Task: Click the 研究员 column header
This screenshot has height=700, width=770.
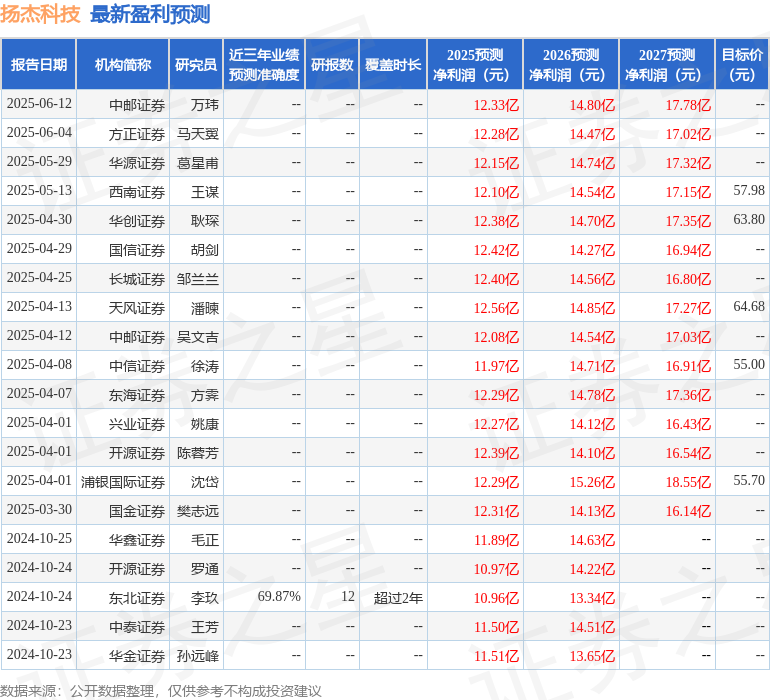Action: point(195,65)
